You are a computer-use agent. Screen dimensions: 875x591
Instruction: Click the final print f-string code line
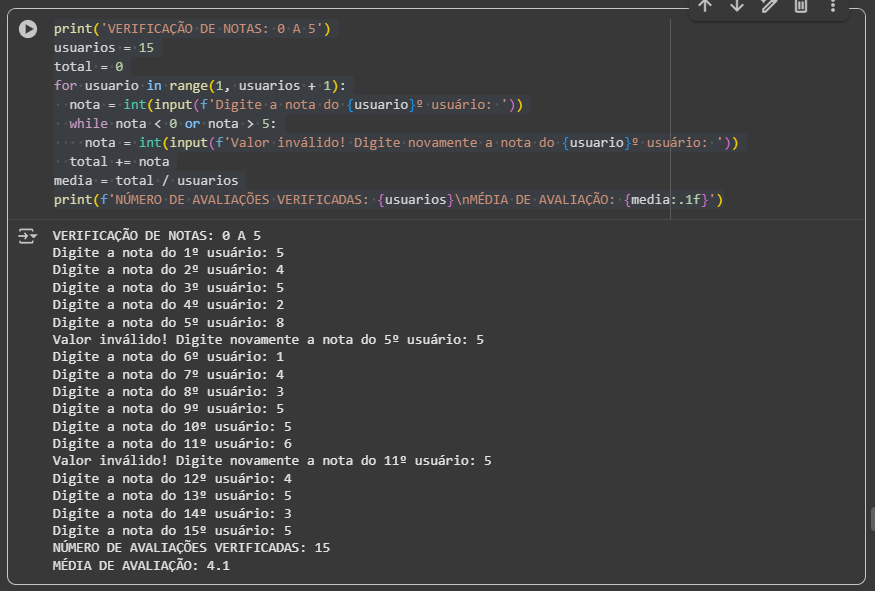388,199
